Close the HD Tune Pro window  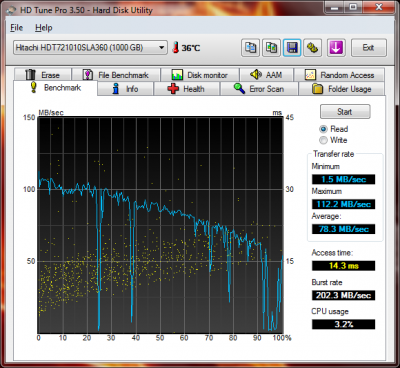click(379, 7)
